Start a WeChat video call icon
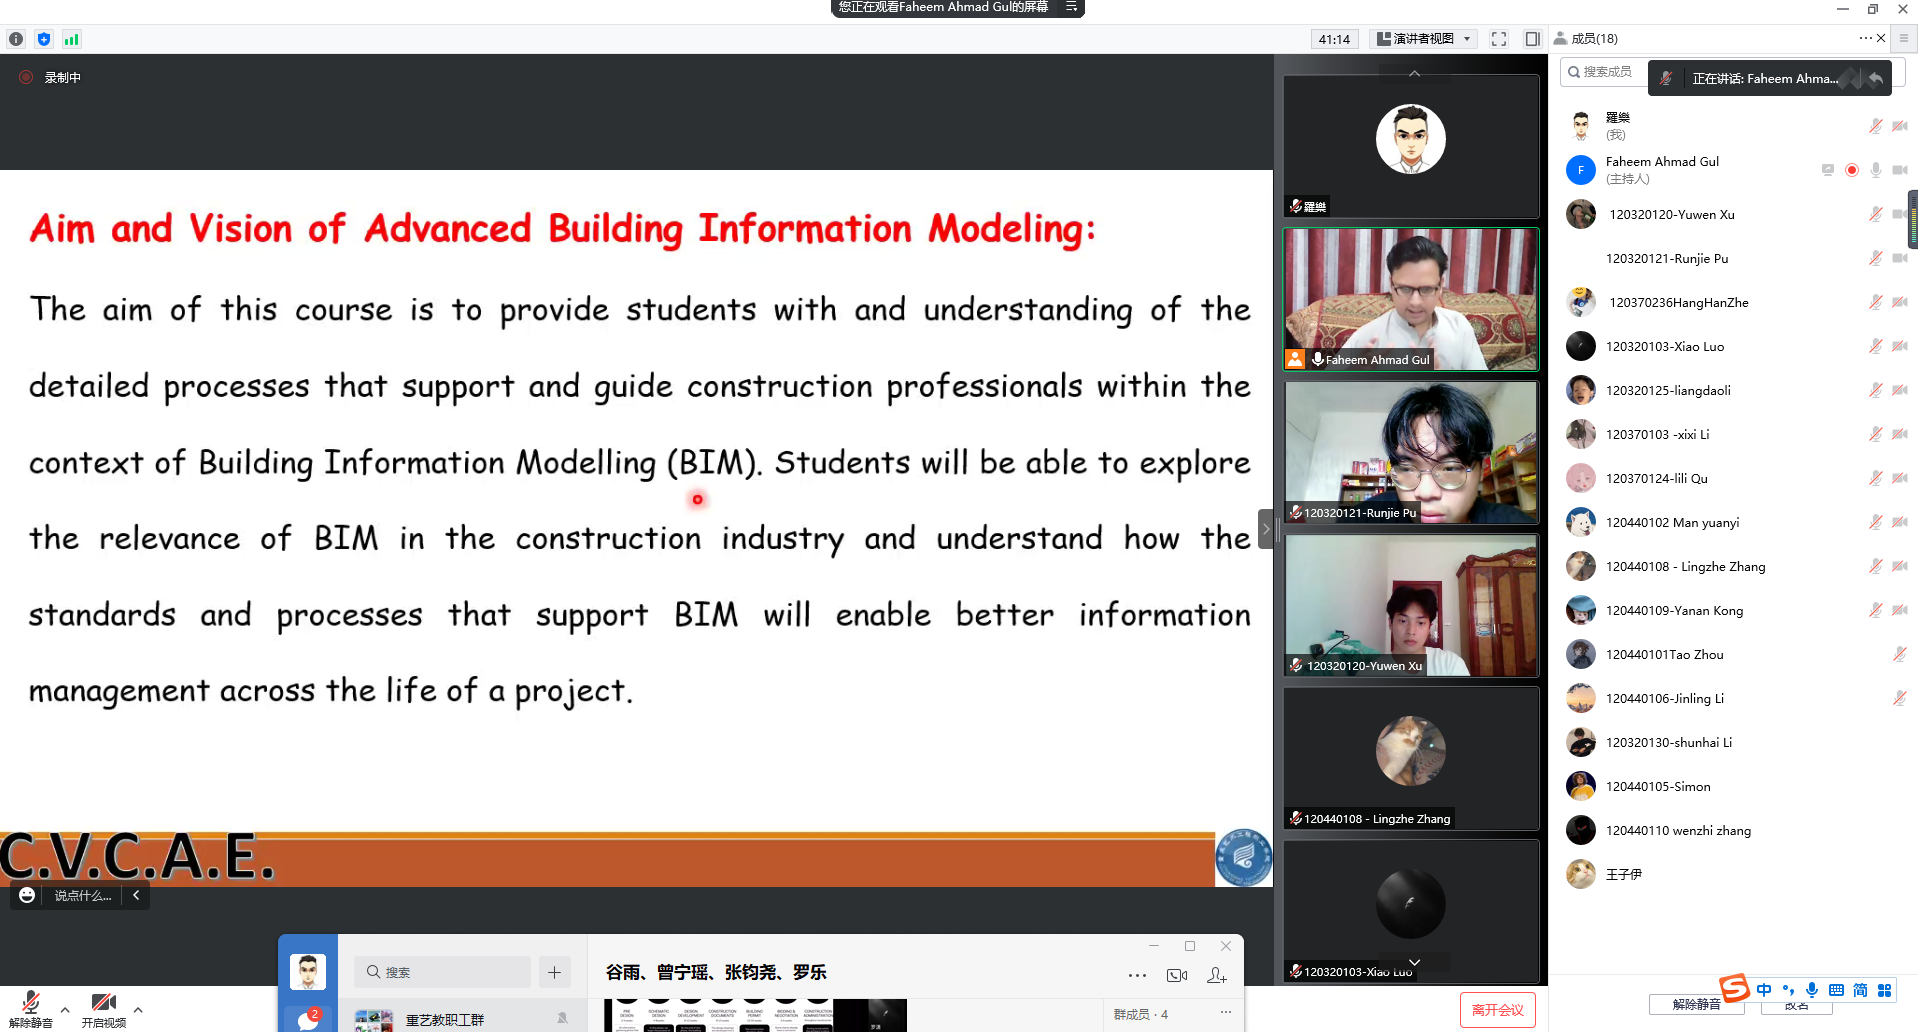The image size is (1918, 1032). tap(1177, 975)
